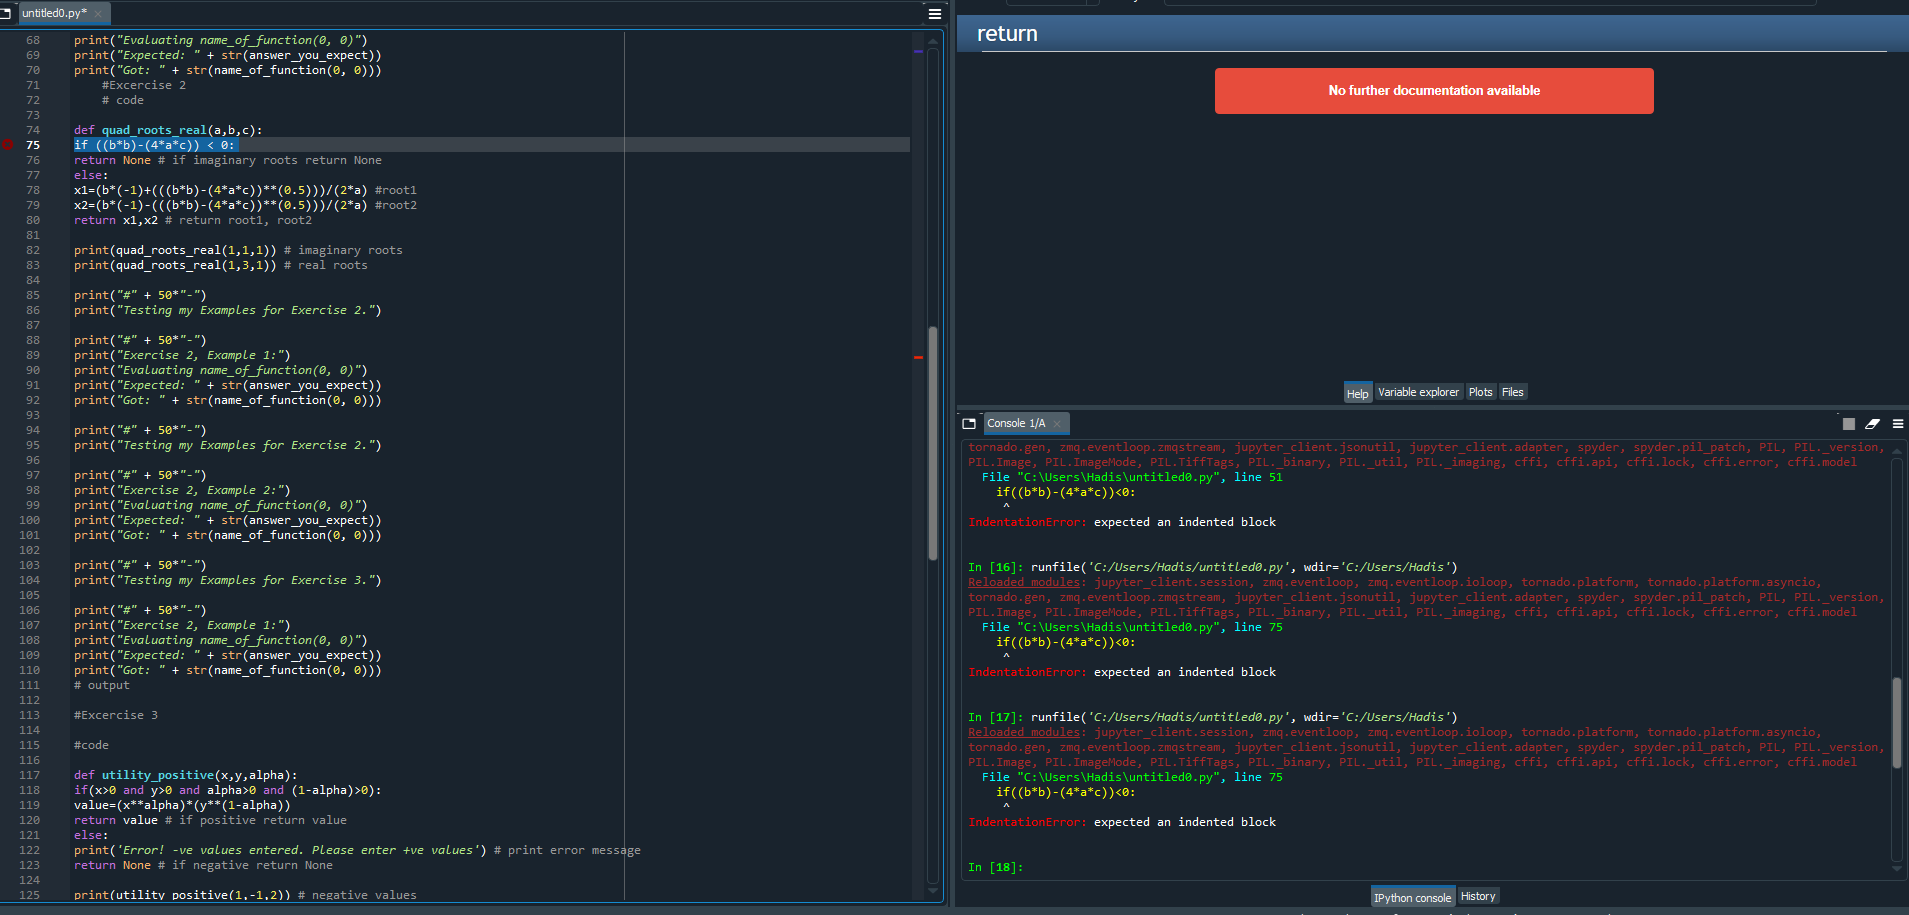This screenshot has width=1909, height=915.
Task: Click the editor vertical scrollbar handle
Action: [x=932, y=440]
